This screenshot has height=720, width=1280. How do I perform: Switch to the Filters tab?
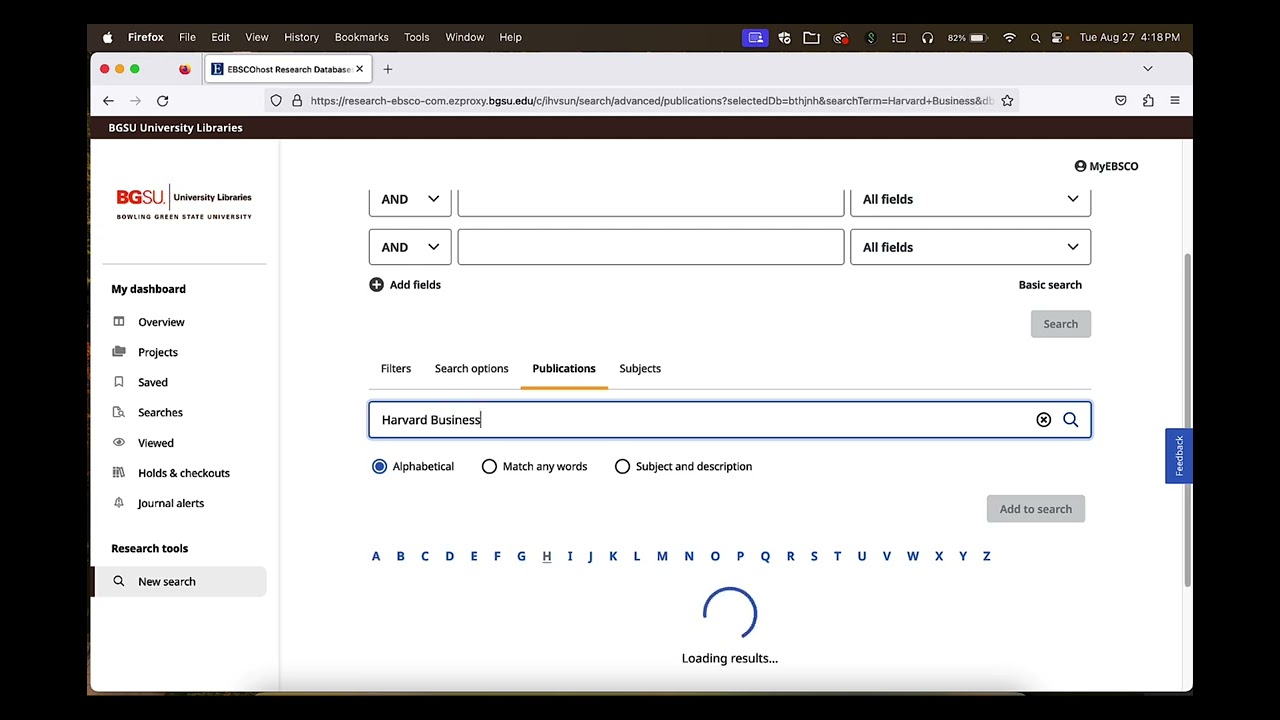point(396,368)
